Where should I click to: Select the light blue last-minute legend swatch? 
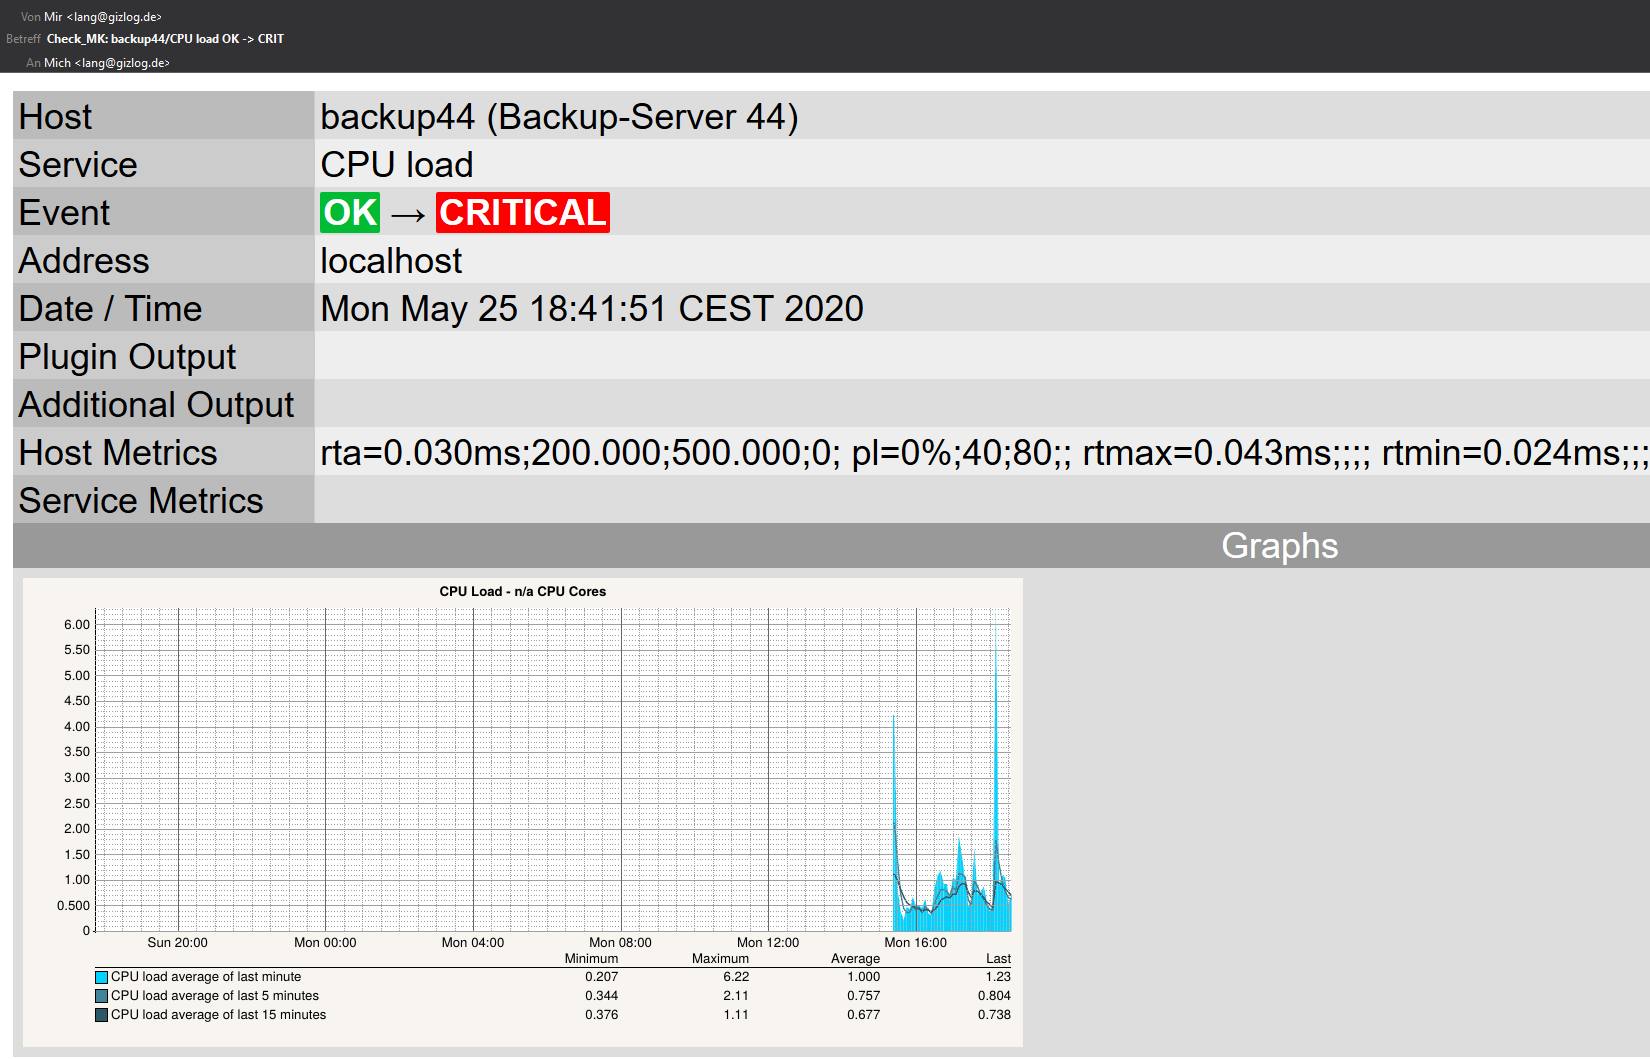(x=101, y=977)
